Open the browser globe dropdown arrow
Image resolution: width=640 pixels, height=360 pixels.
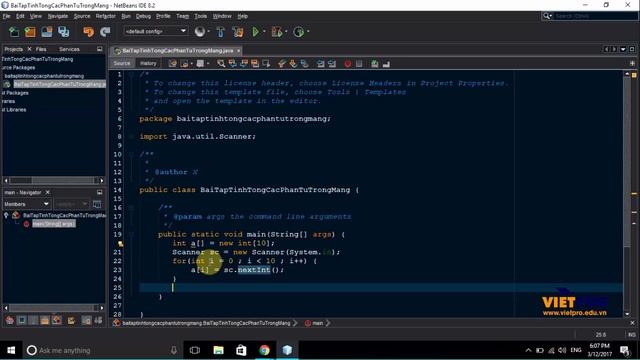coord(209,31)
